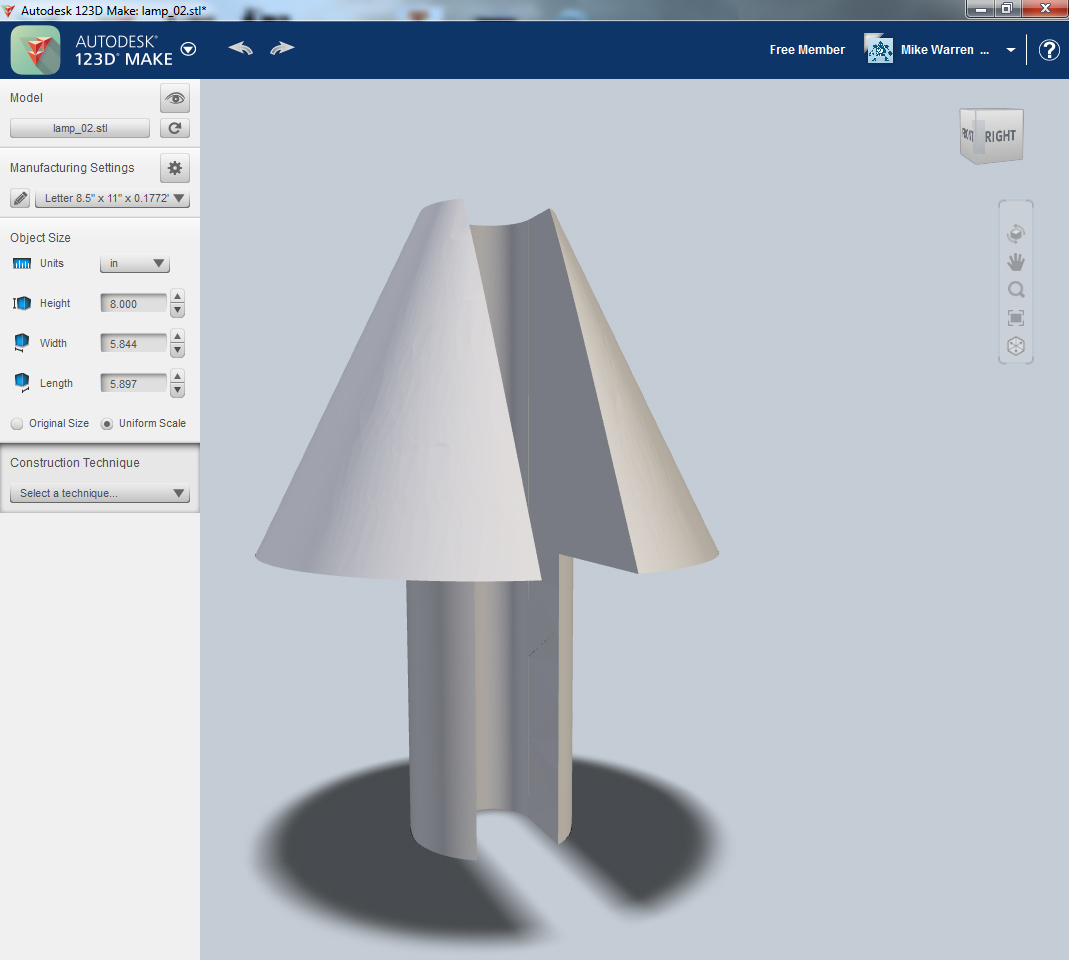
Task: Increase Height using the up stepper arrow
Action: (177, 297)
